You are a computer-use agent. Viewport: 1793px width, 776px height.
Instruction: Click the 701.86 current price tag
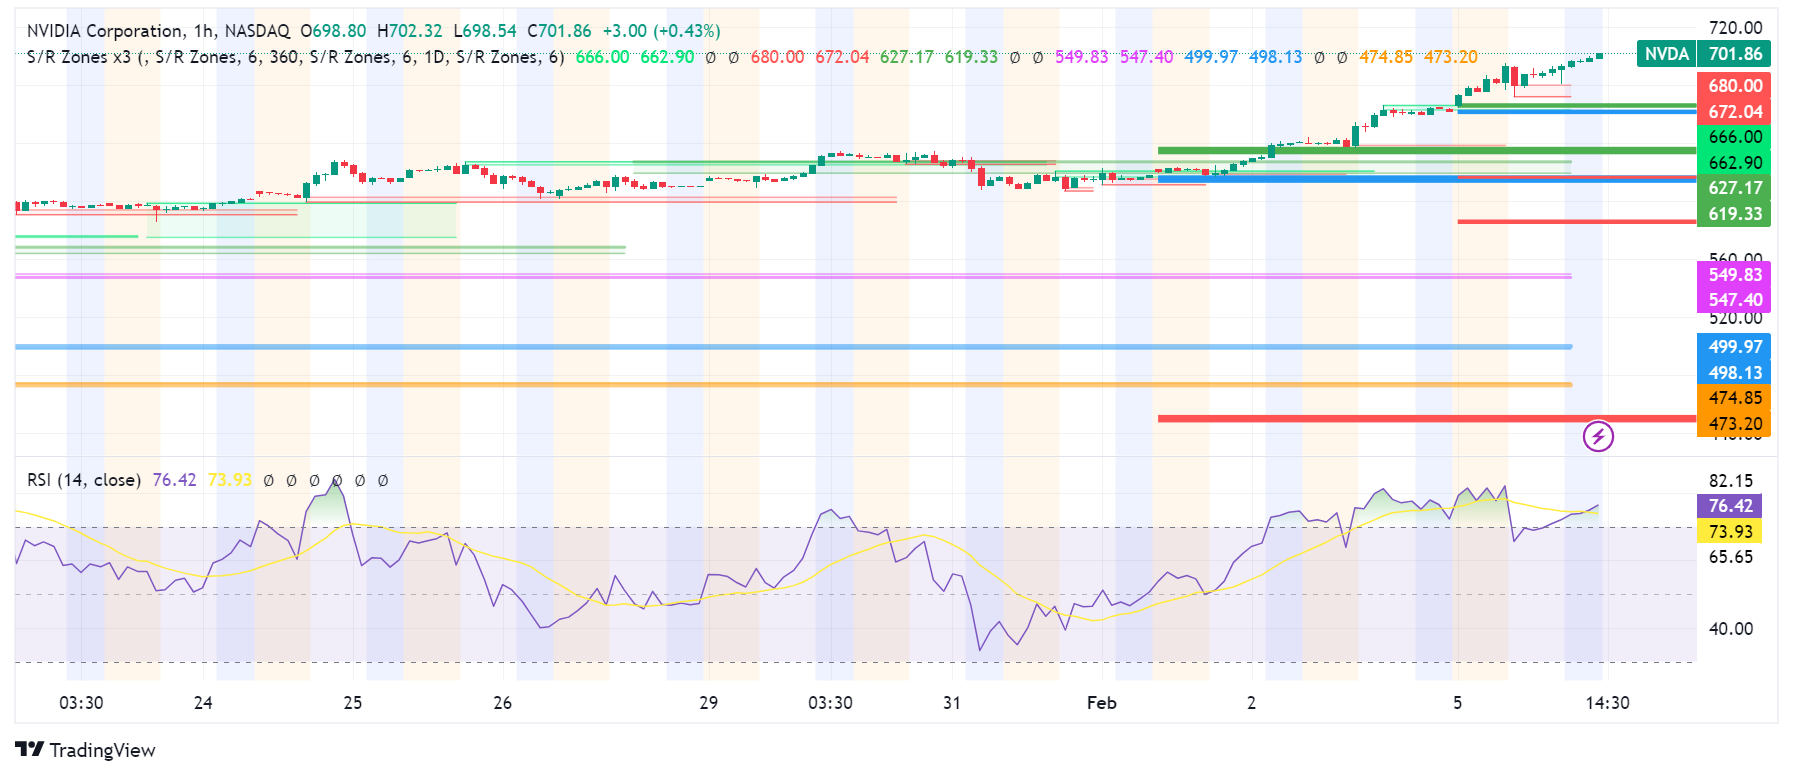click(1735, 54)
